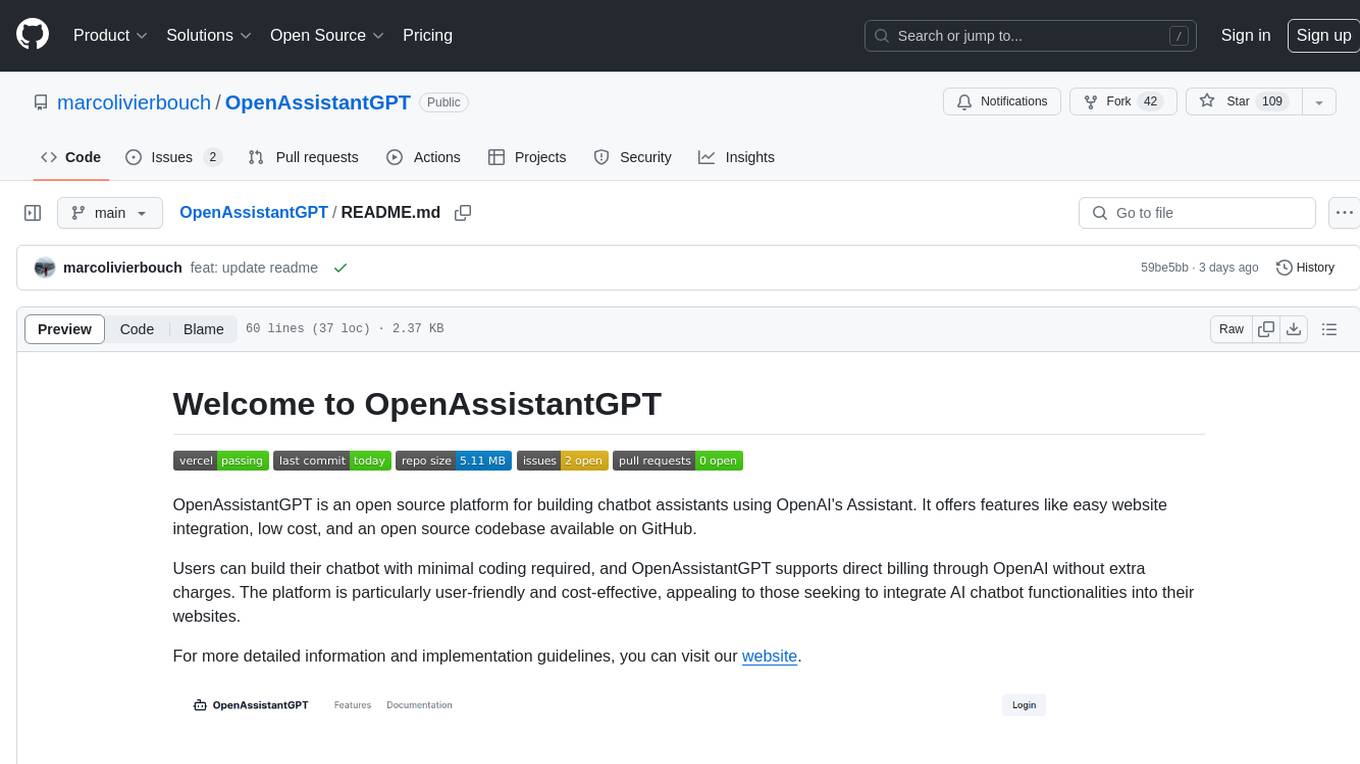Click the last commit today badge
The image size is (1360, 764).
click(x=332, y=461)
